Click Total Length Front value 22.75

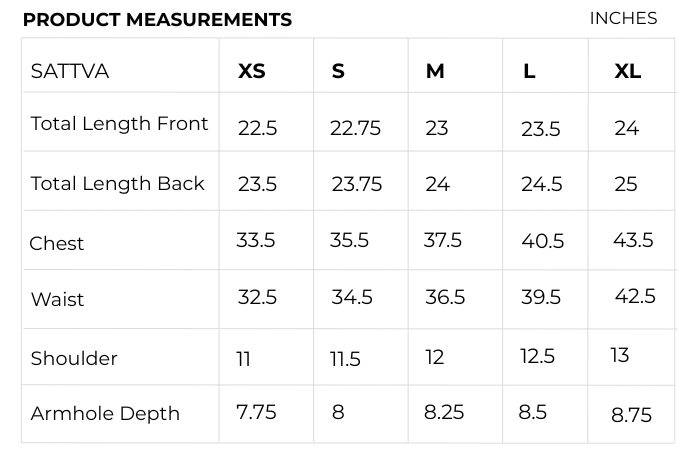click(355, 129)
